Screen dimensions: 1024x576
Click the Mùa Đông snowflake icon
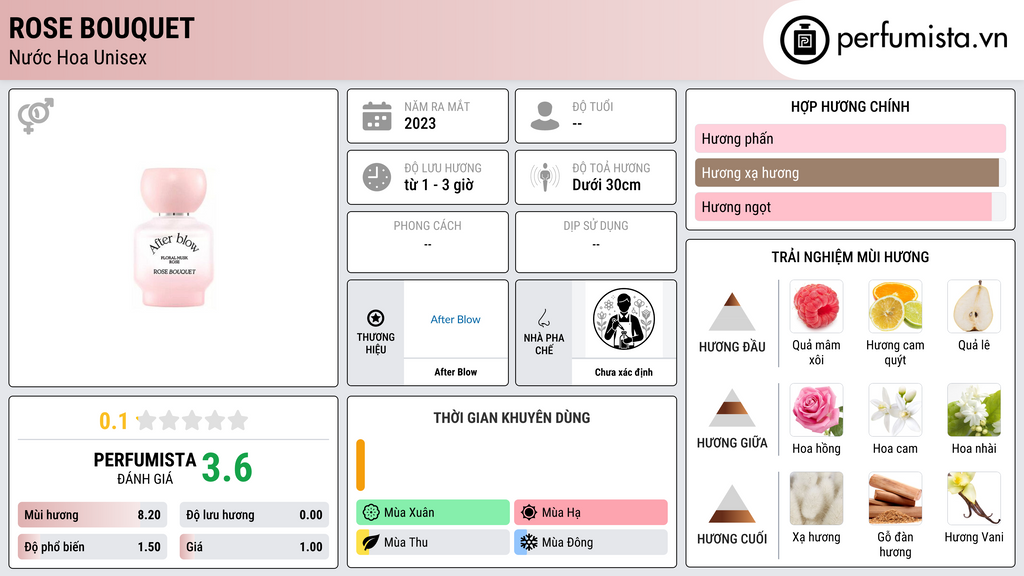tap(529, 543)
